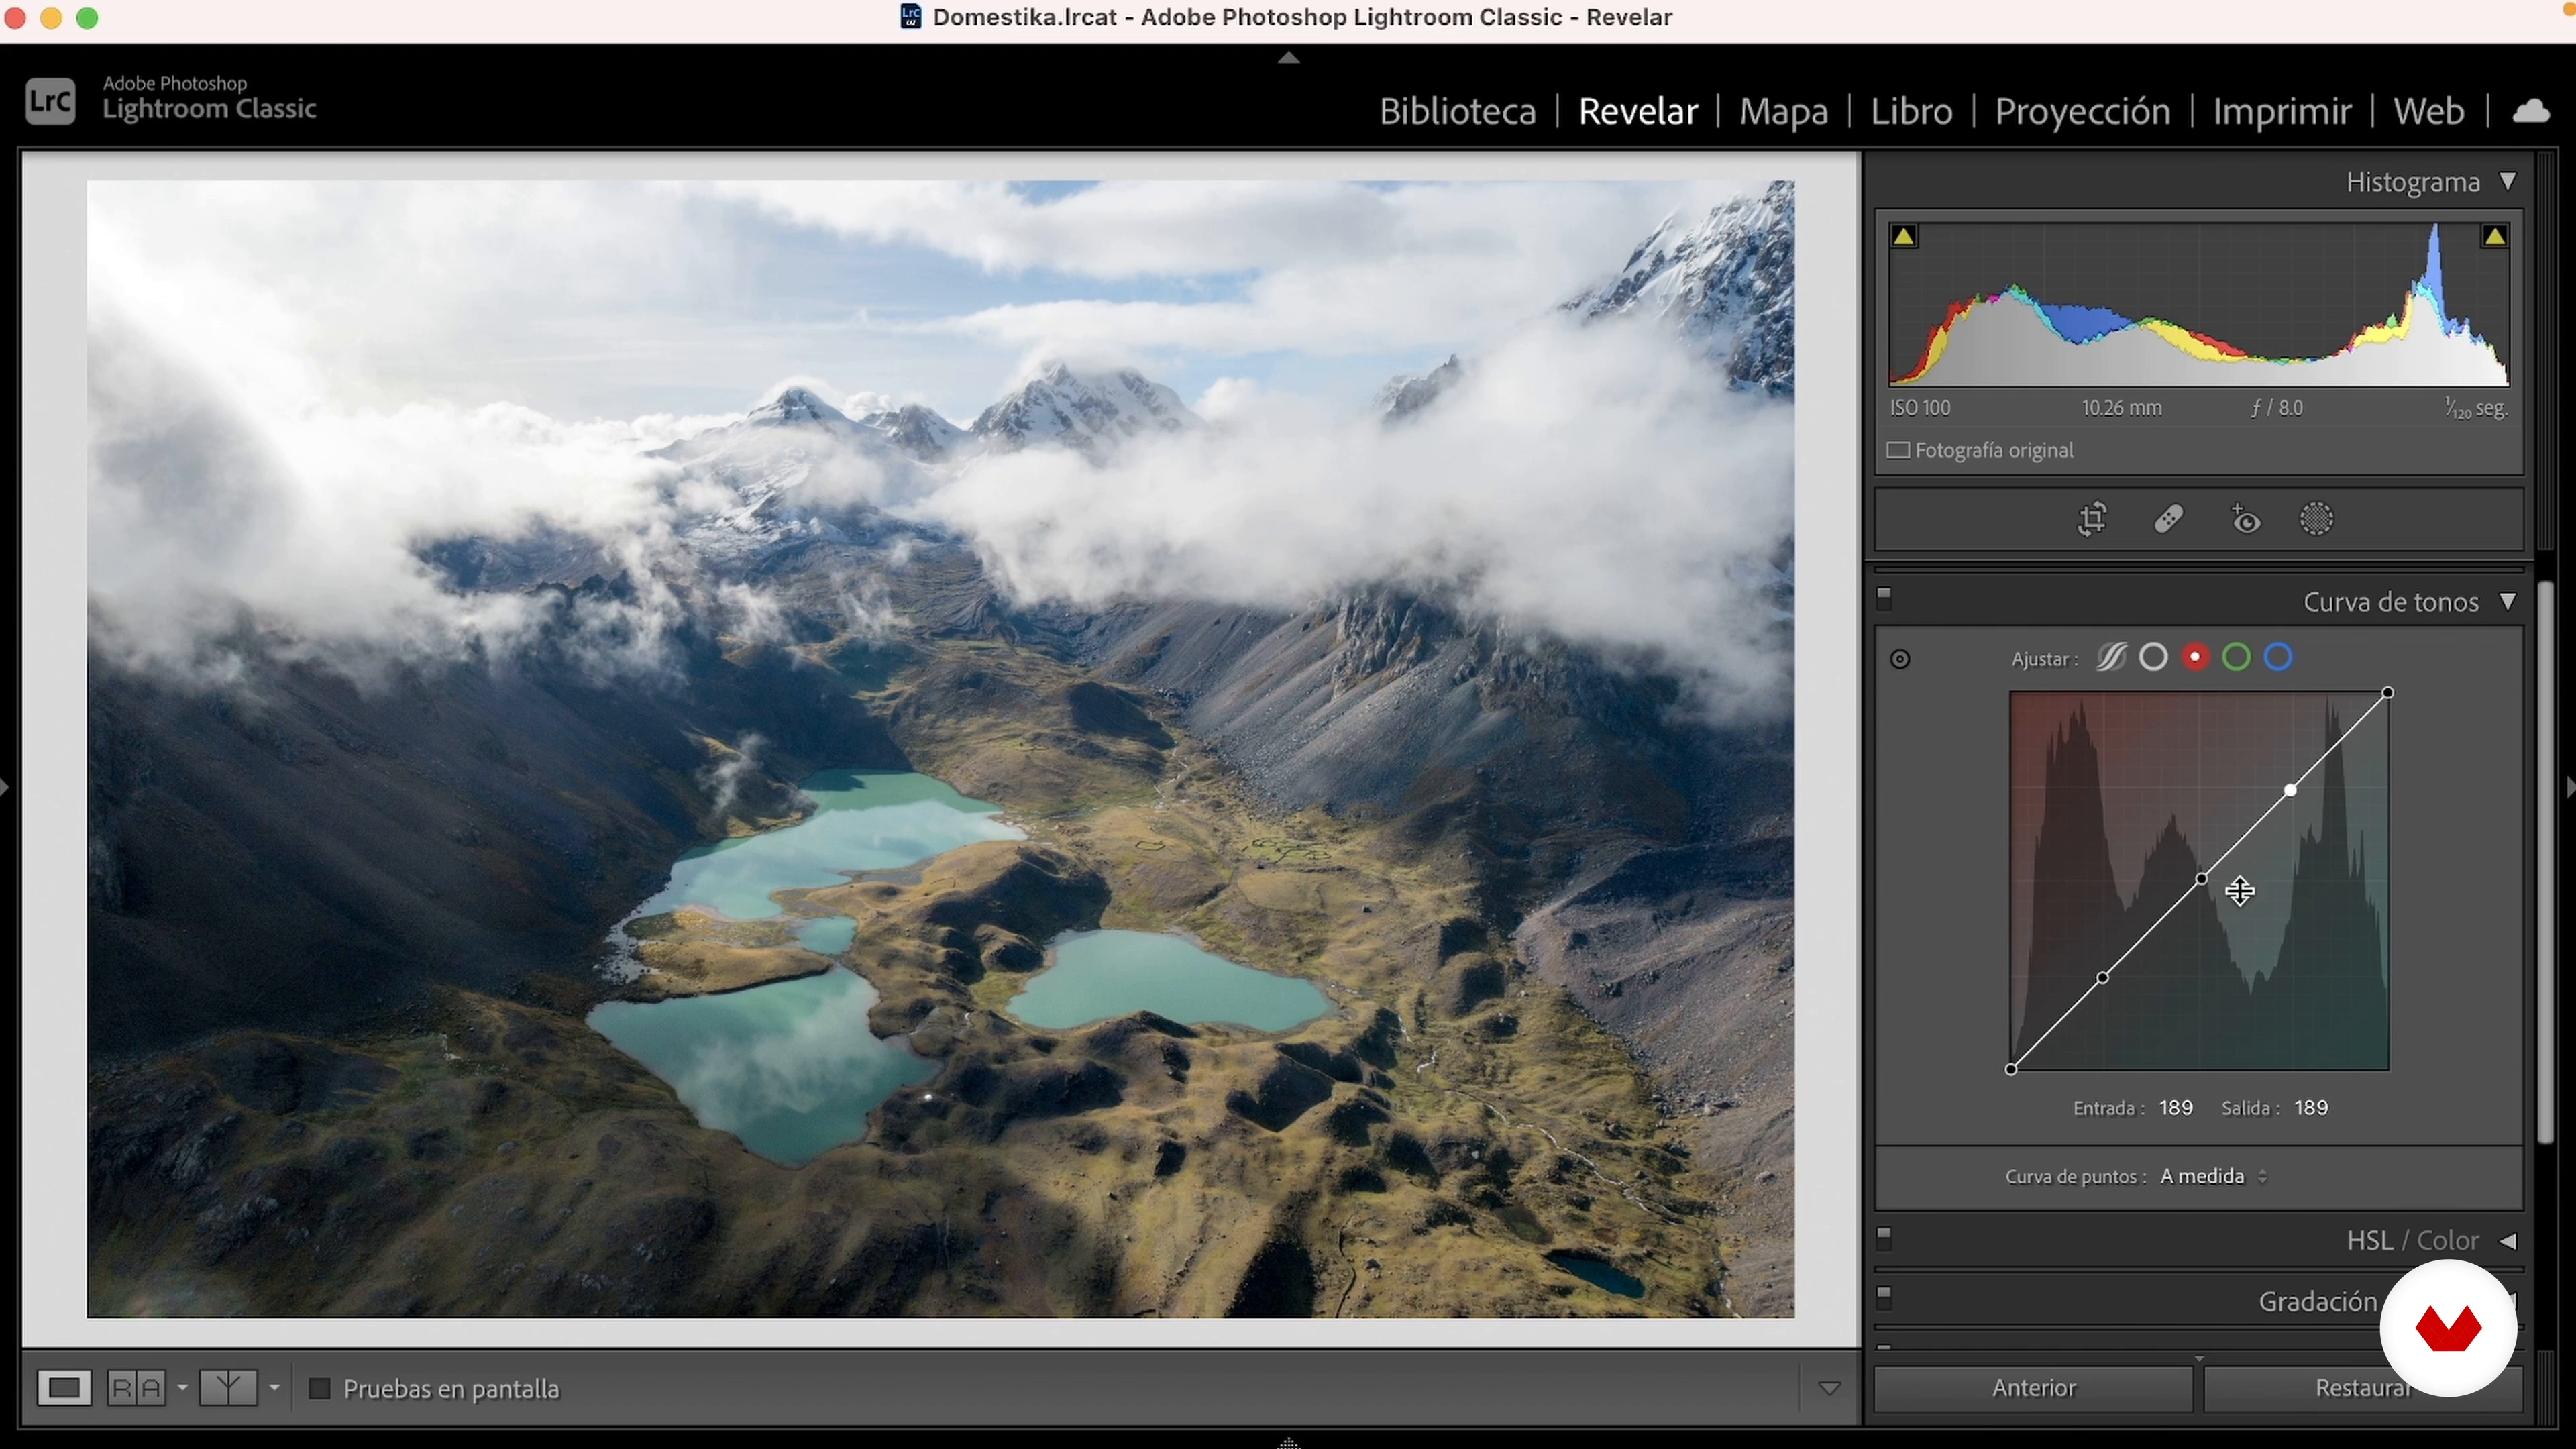Screen dimensions: 2576x1449
Task: Open the Mapa module
Action: pyautogui.click(x=1783, y=111)
